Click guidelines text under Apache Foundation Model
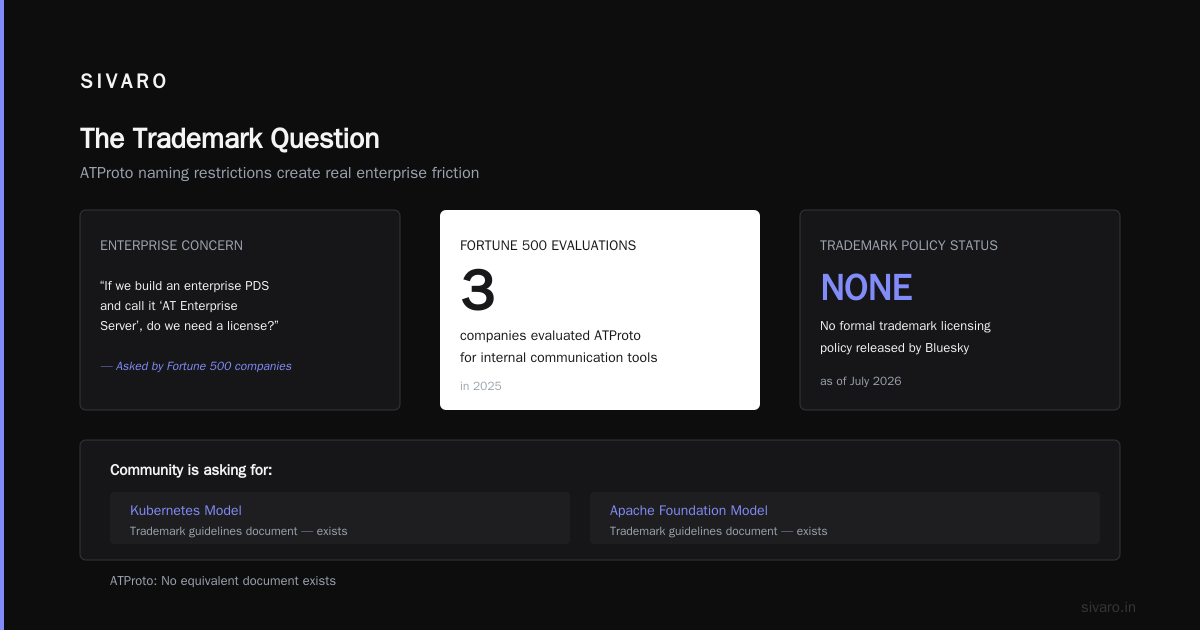 (719, 531)
